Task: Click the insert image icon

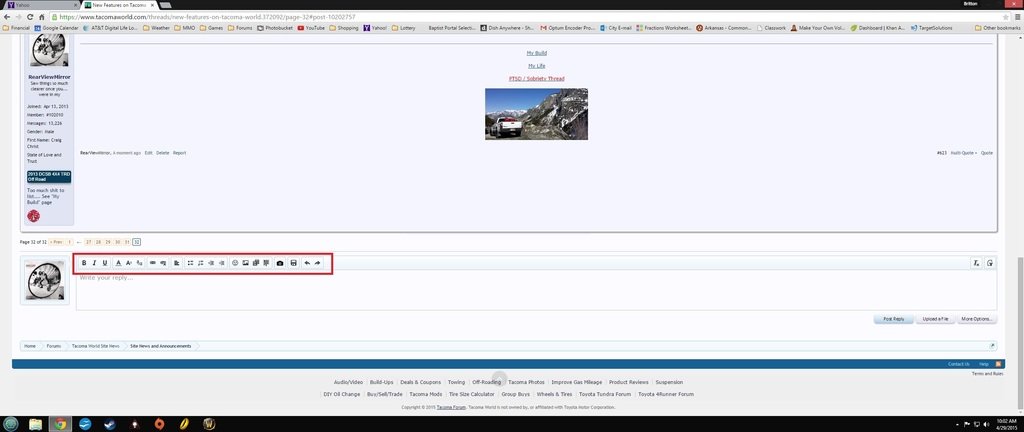Action: tap(246, 263)
